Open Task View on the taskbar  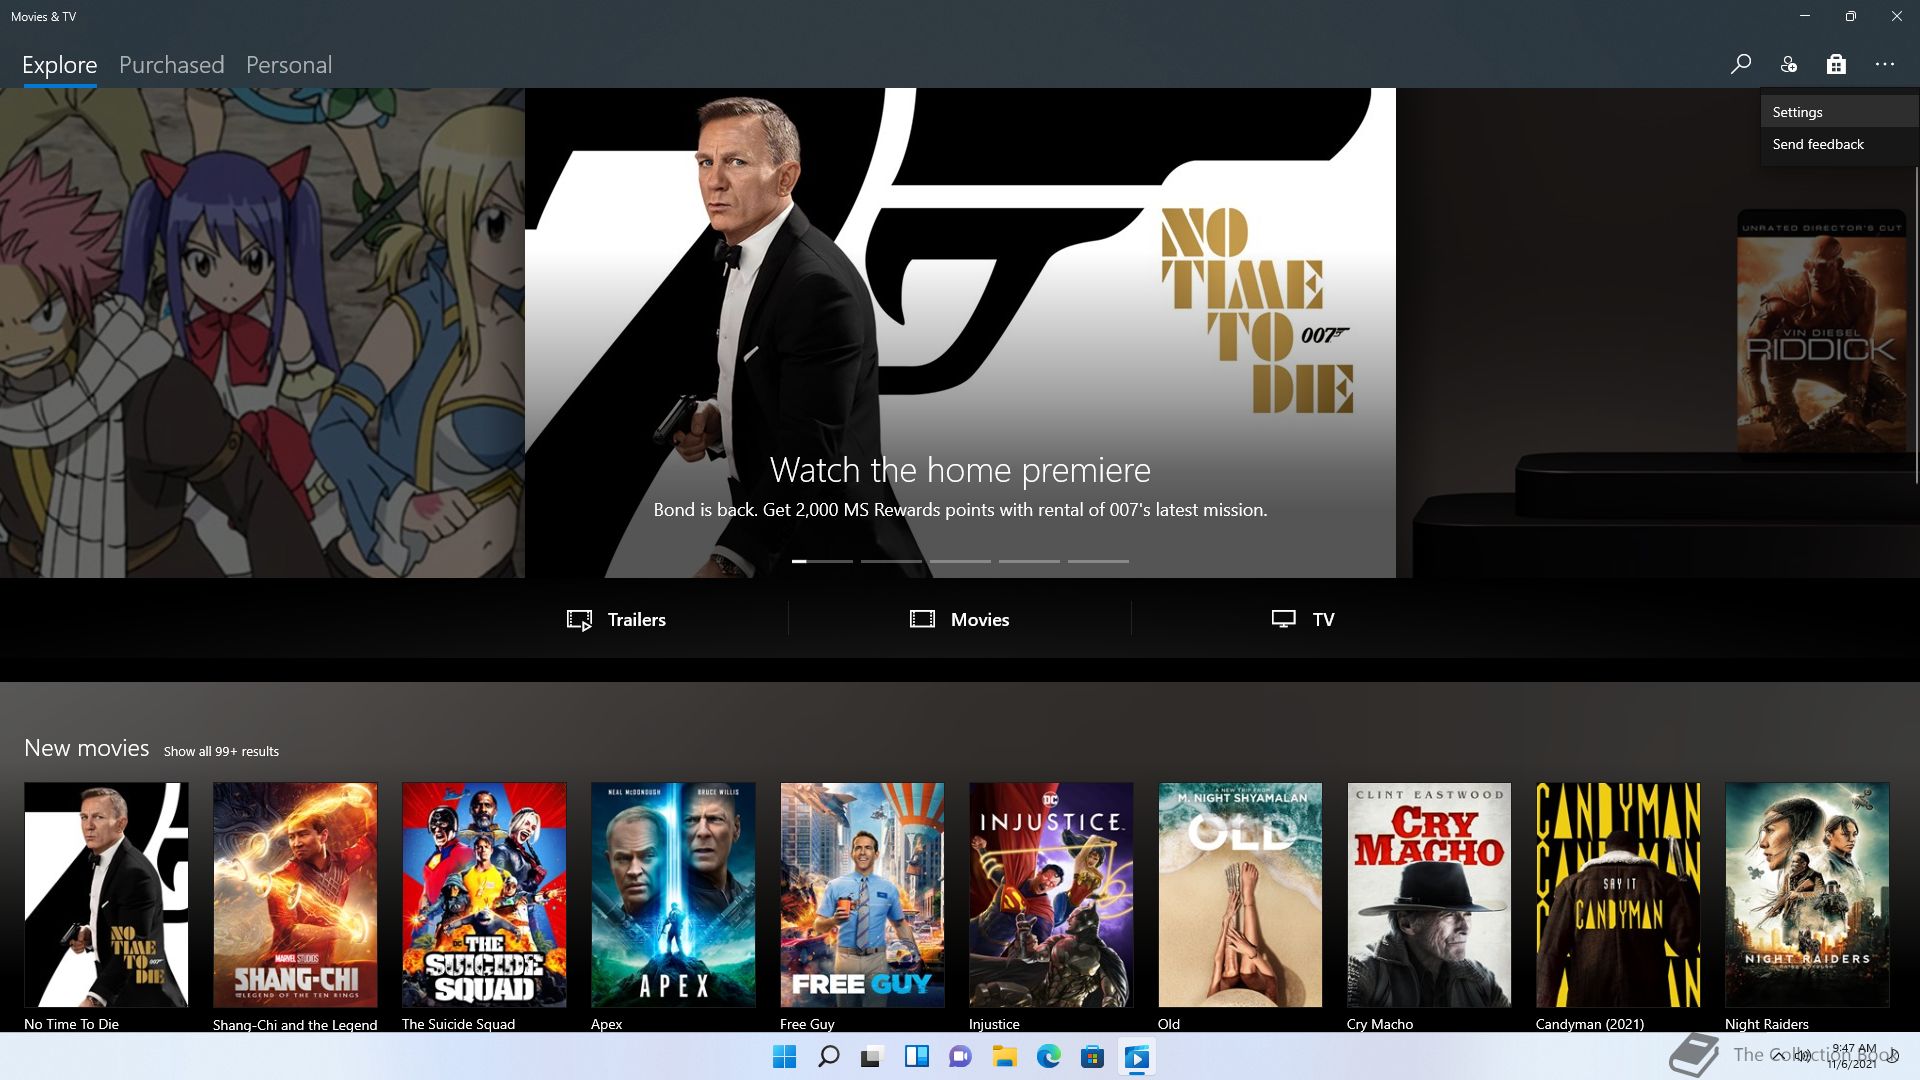coord(872,1057)
